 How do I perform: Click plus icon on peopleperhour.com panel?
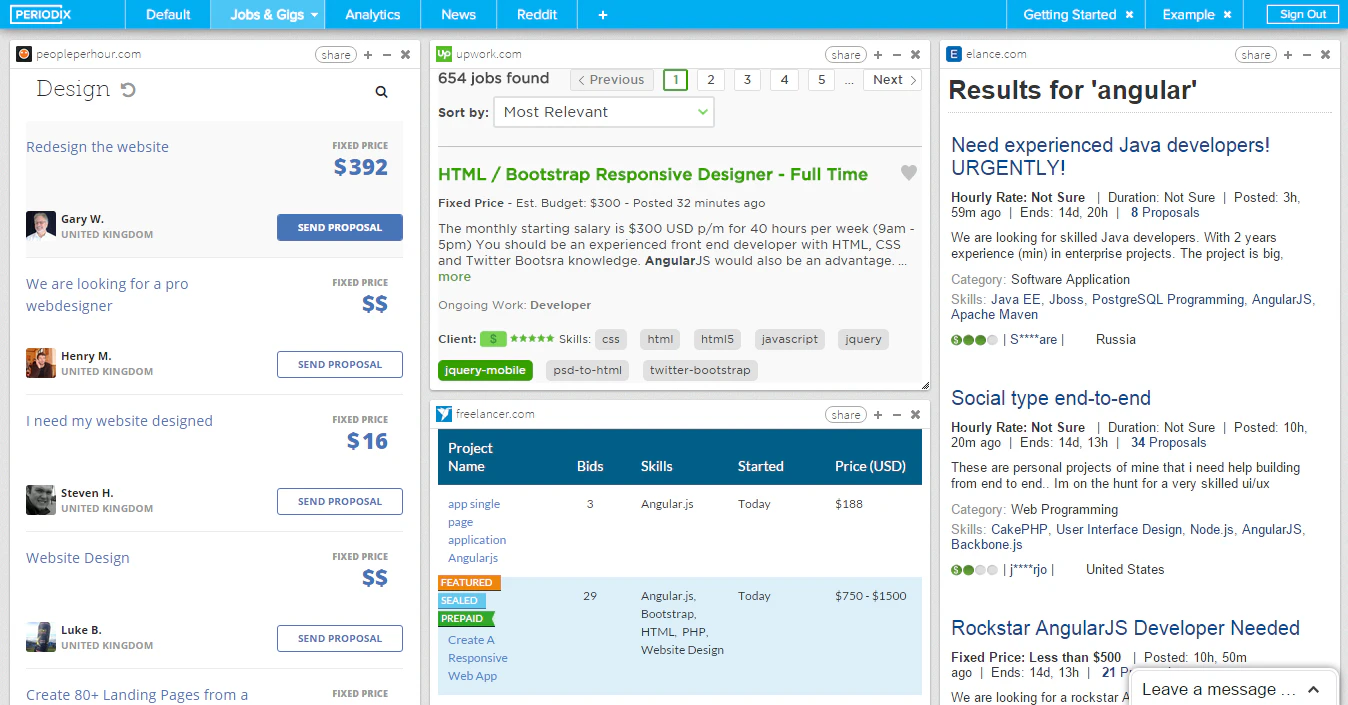[368, 55]
